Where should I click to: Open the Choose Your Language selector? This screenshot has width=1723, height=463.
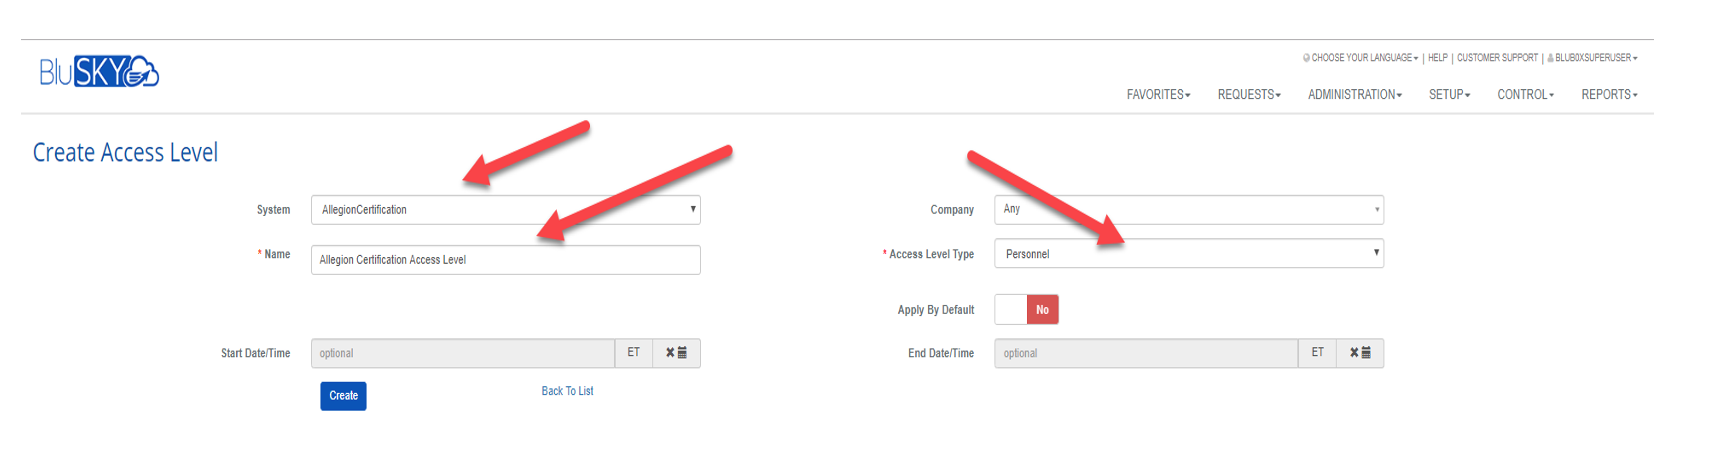(1362, 58)
